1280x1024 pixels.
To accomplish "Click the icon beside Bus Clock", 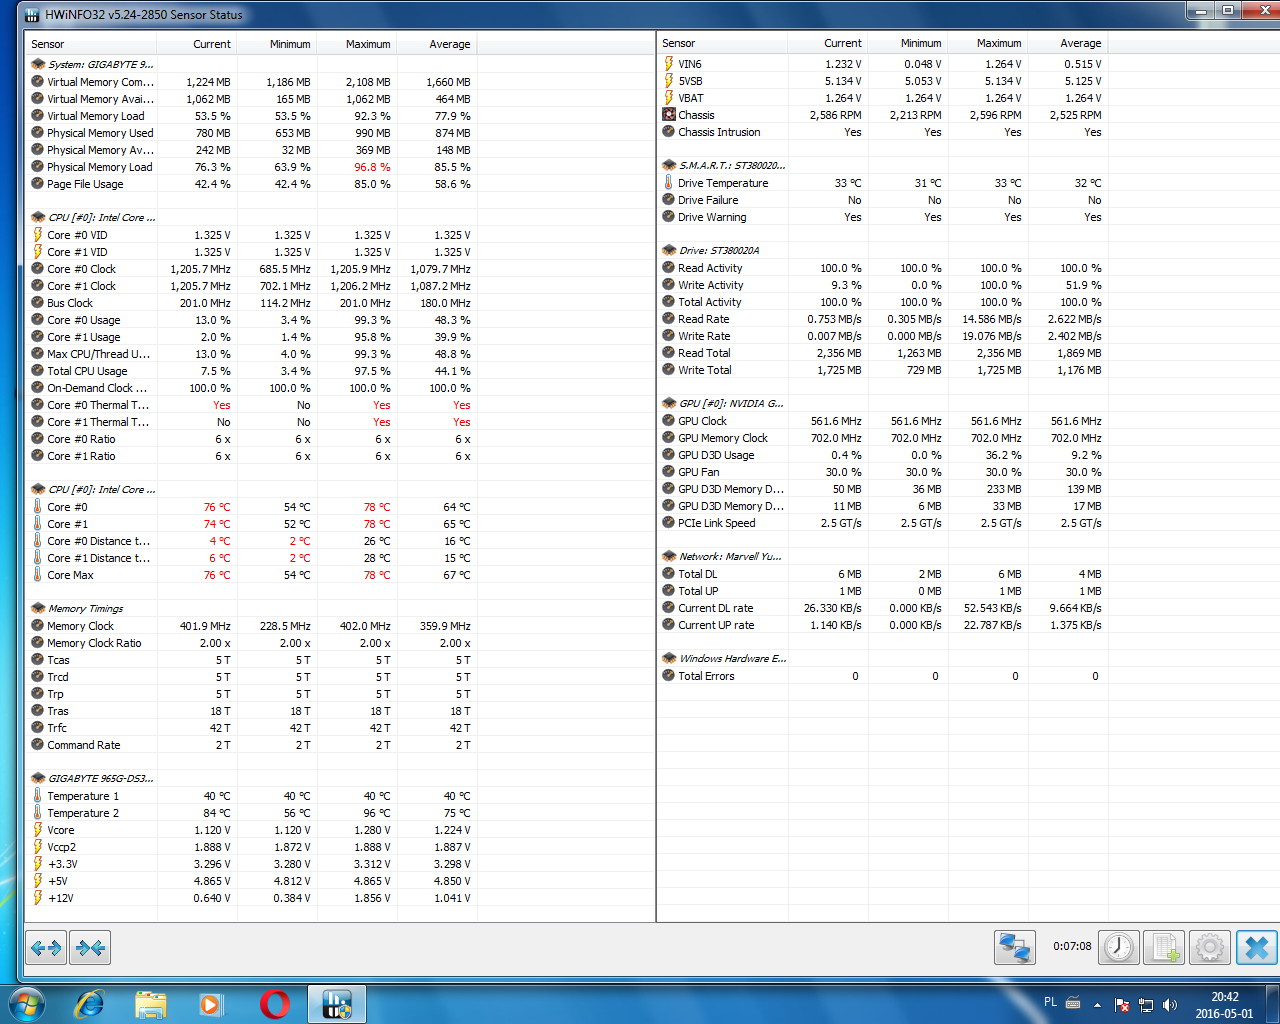I will 37,303.
